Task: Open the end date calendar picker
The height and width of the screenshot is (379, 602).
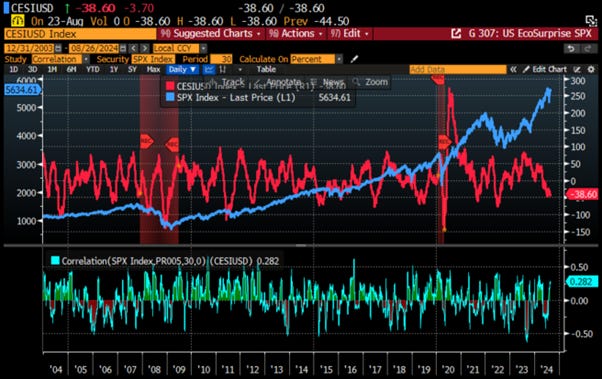Action: click(x=123, y=48)
